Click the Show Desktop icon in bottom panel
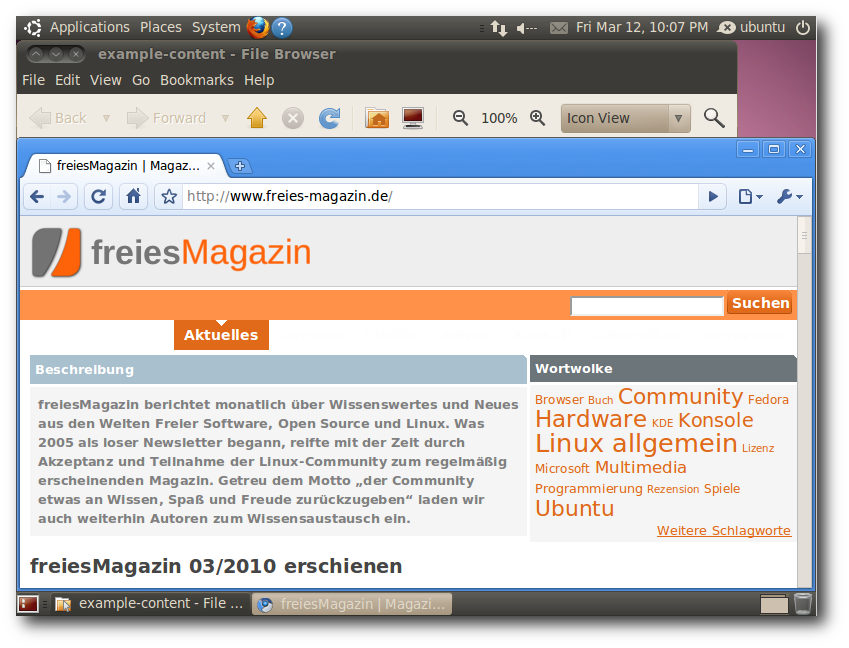 click(x=28, y=604)
